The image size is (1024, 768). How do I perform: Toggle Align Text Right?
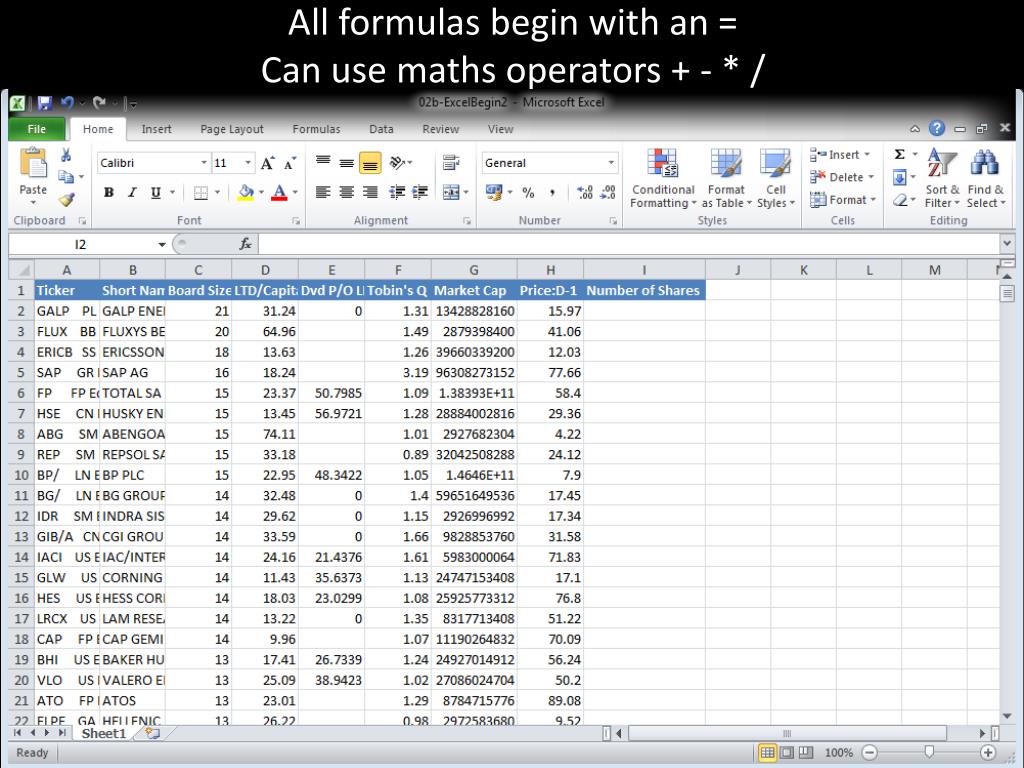coord(370,192)
